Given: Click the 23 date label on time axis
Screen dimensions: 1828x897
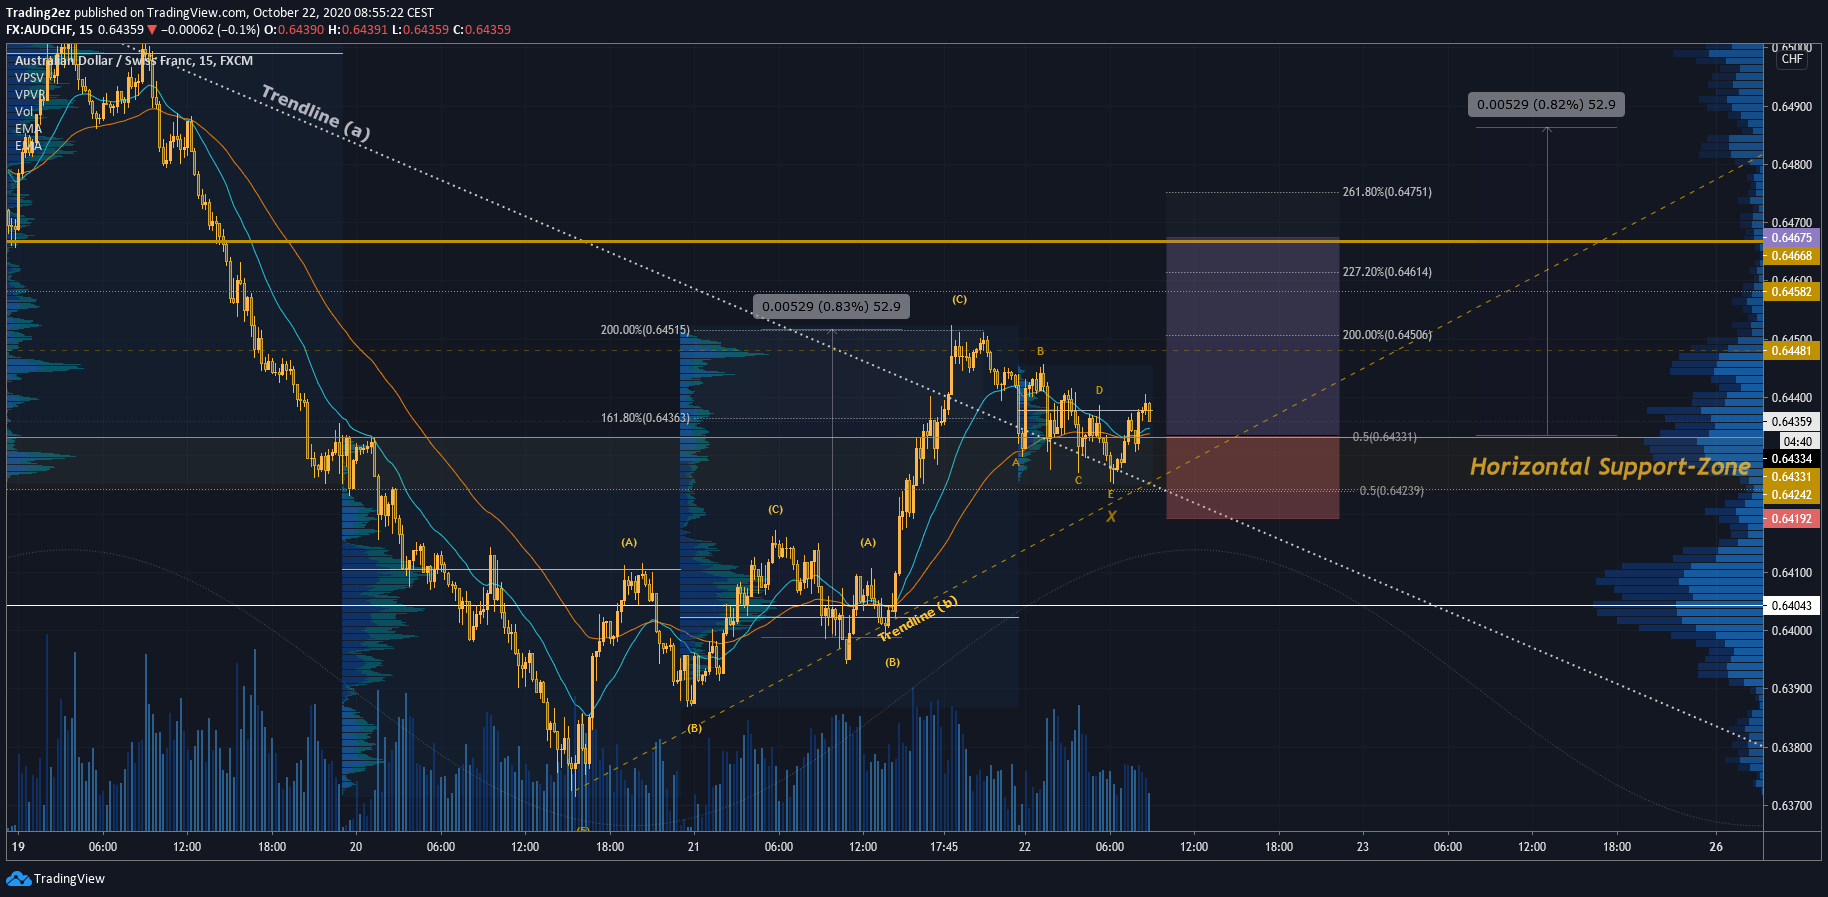Looking at the screenshot, I should pos(1363,847).
